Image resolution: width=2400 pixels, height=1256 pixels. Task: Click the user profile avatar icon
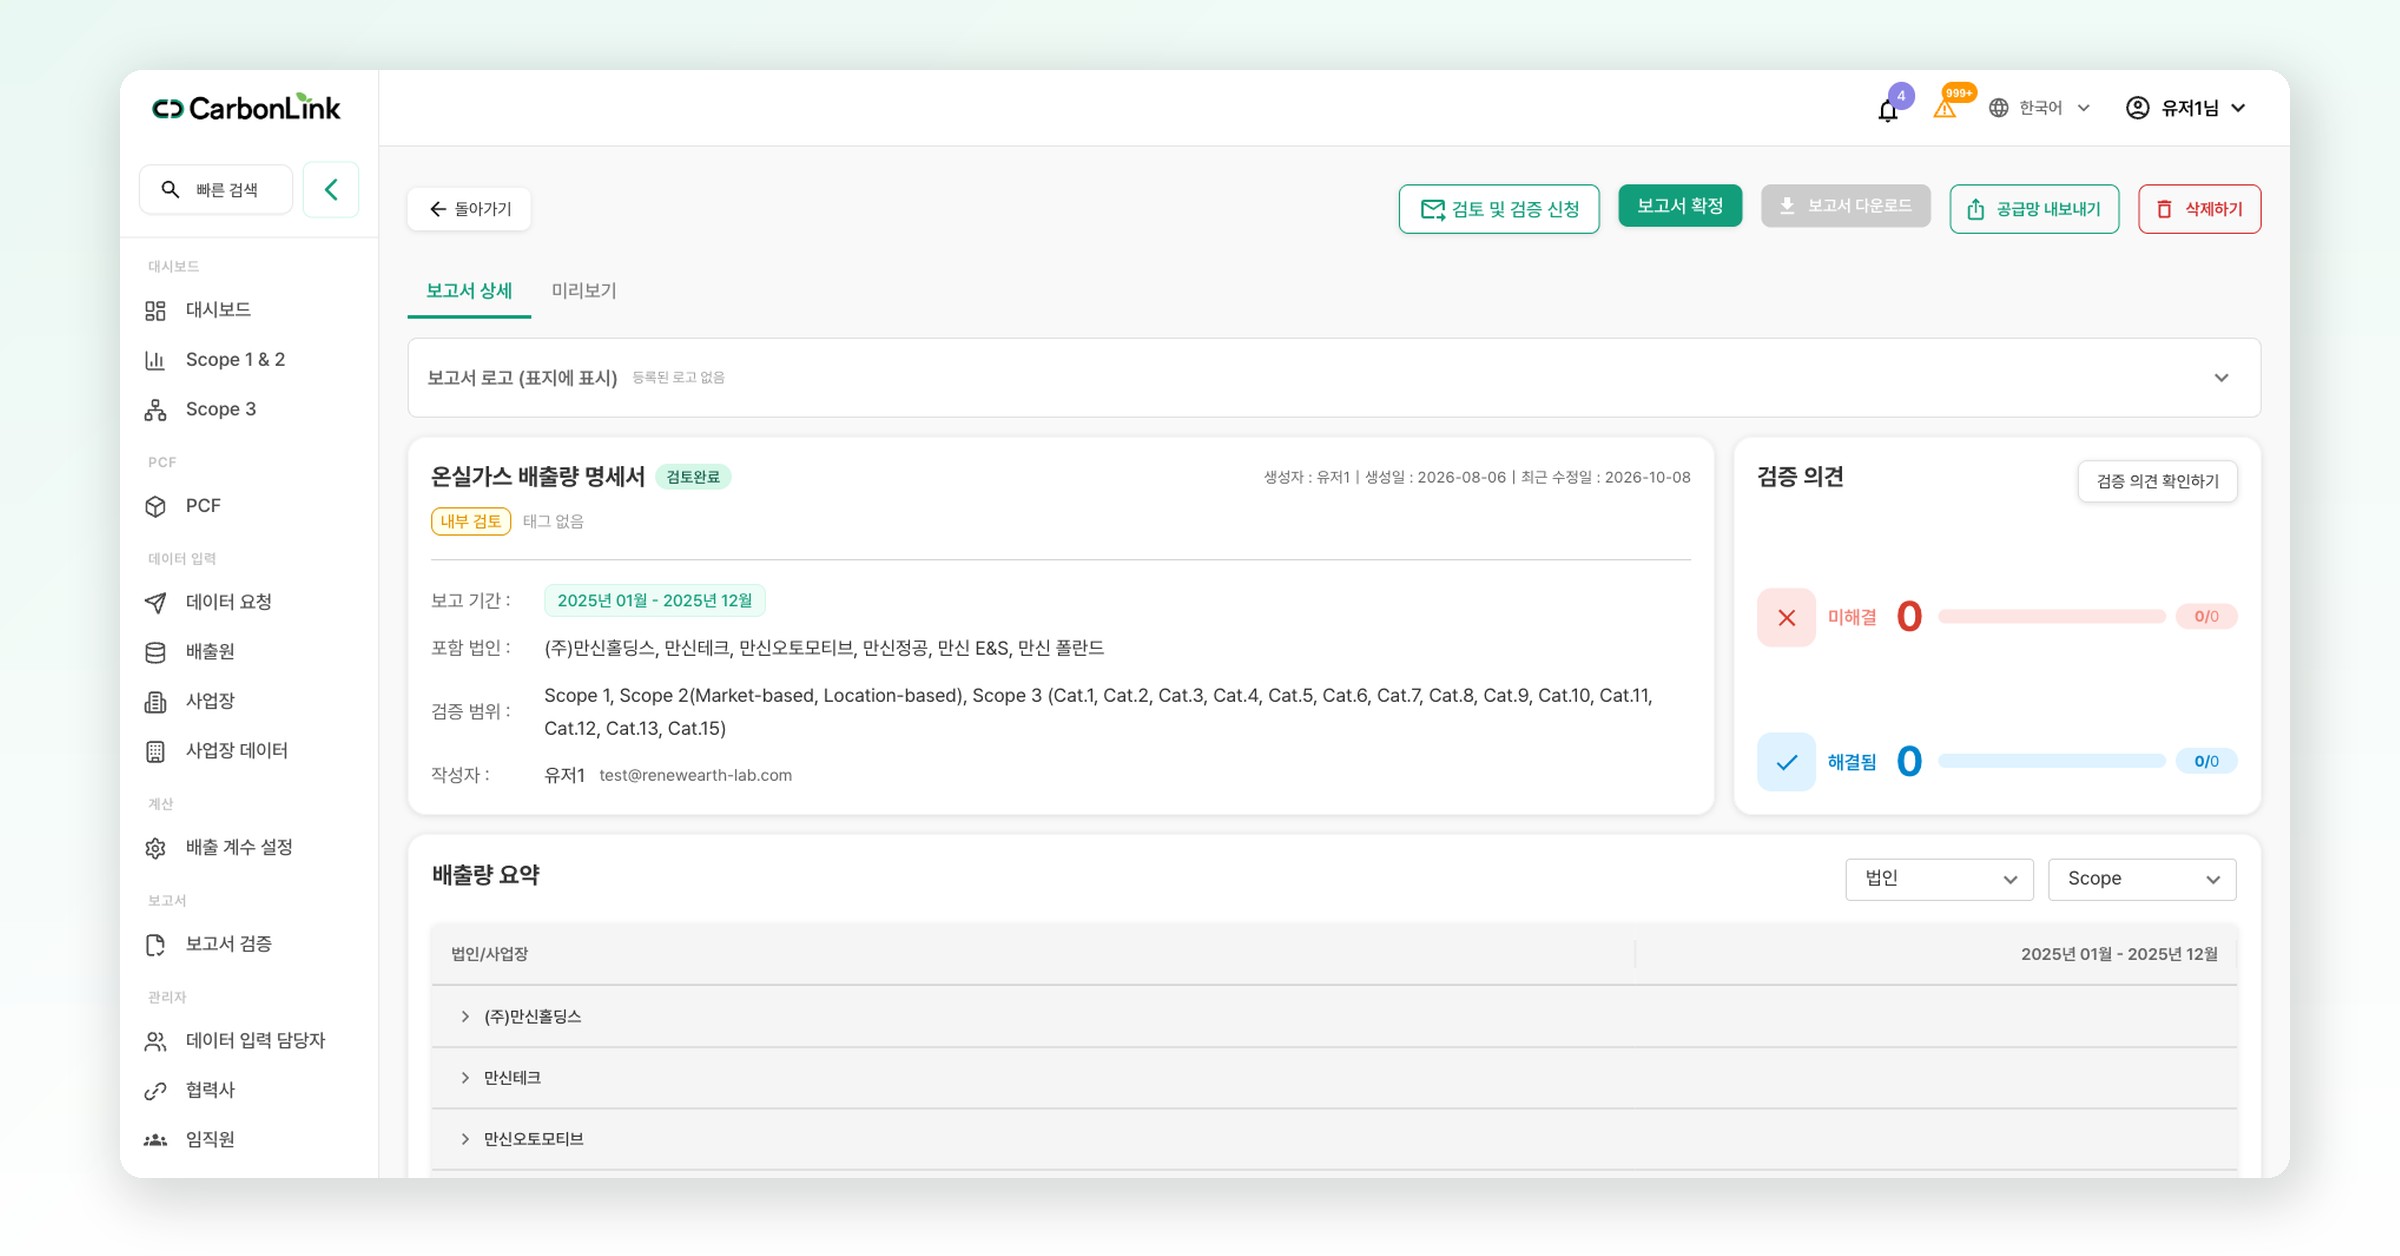point(2138,108)
